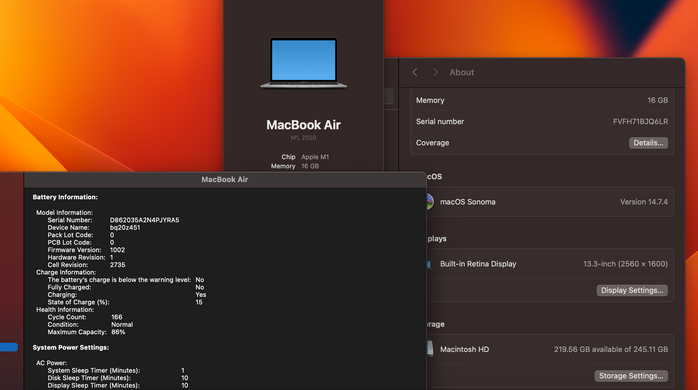
Task: Click Fully Charged No value
Action: tap(200, 287)
